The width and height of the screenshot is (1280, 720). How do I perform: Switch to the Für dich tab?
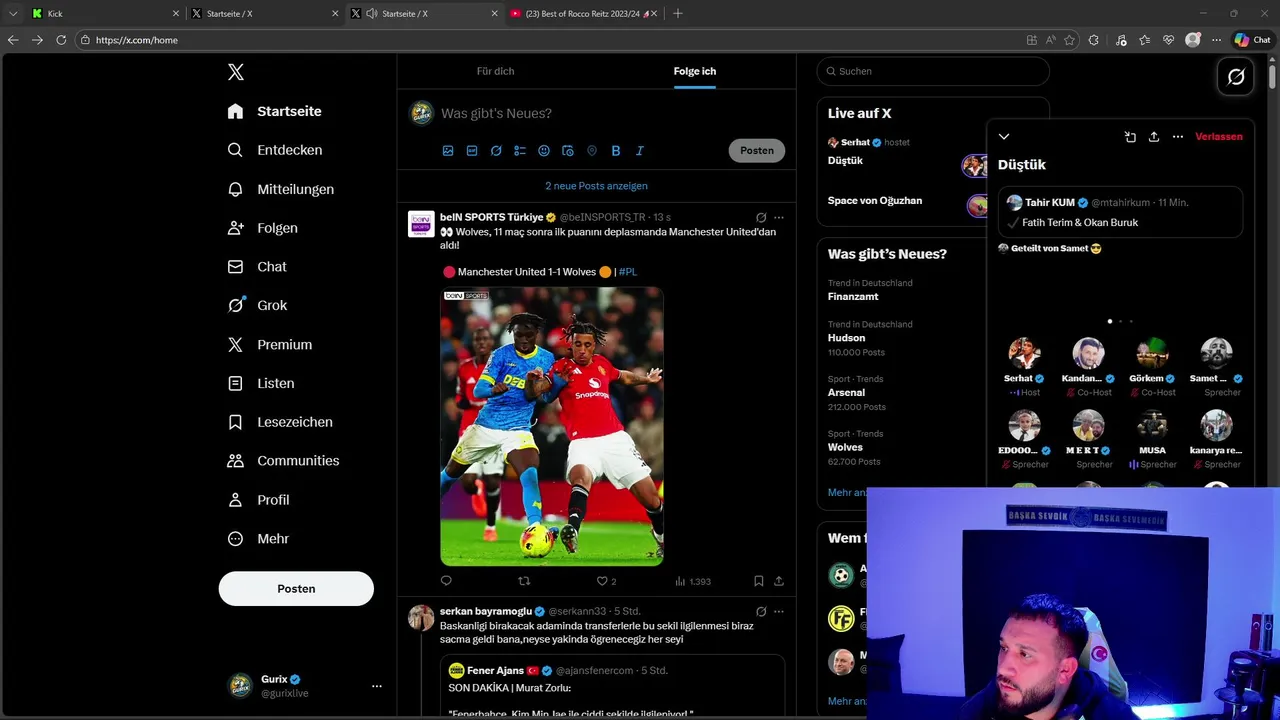pos(495,71)
